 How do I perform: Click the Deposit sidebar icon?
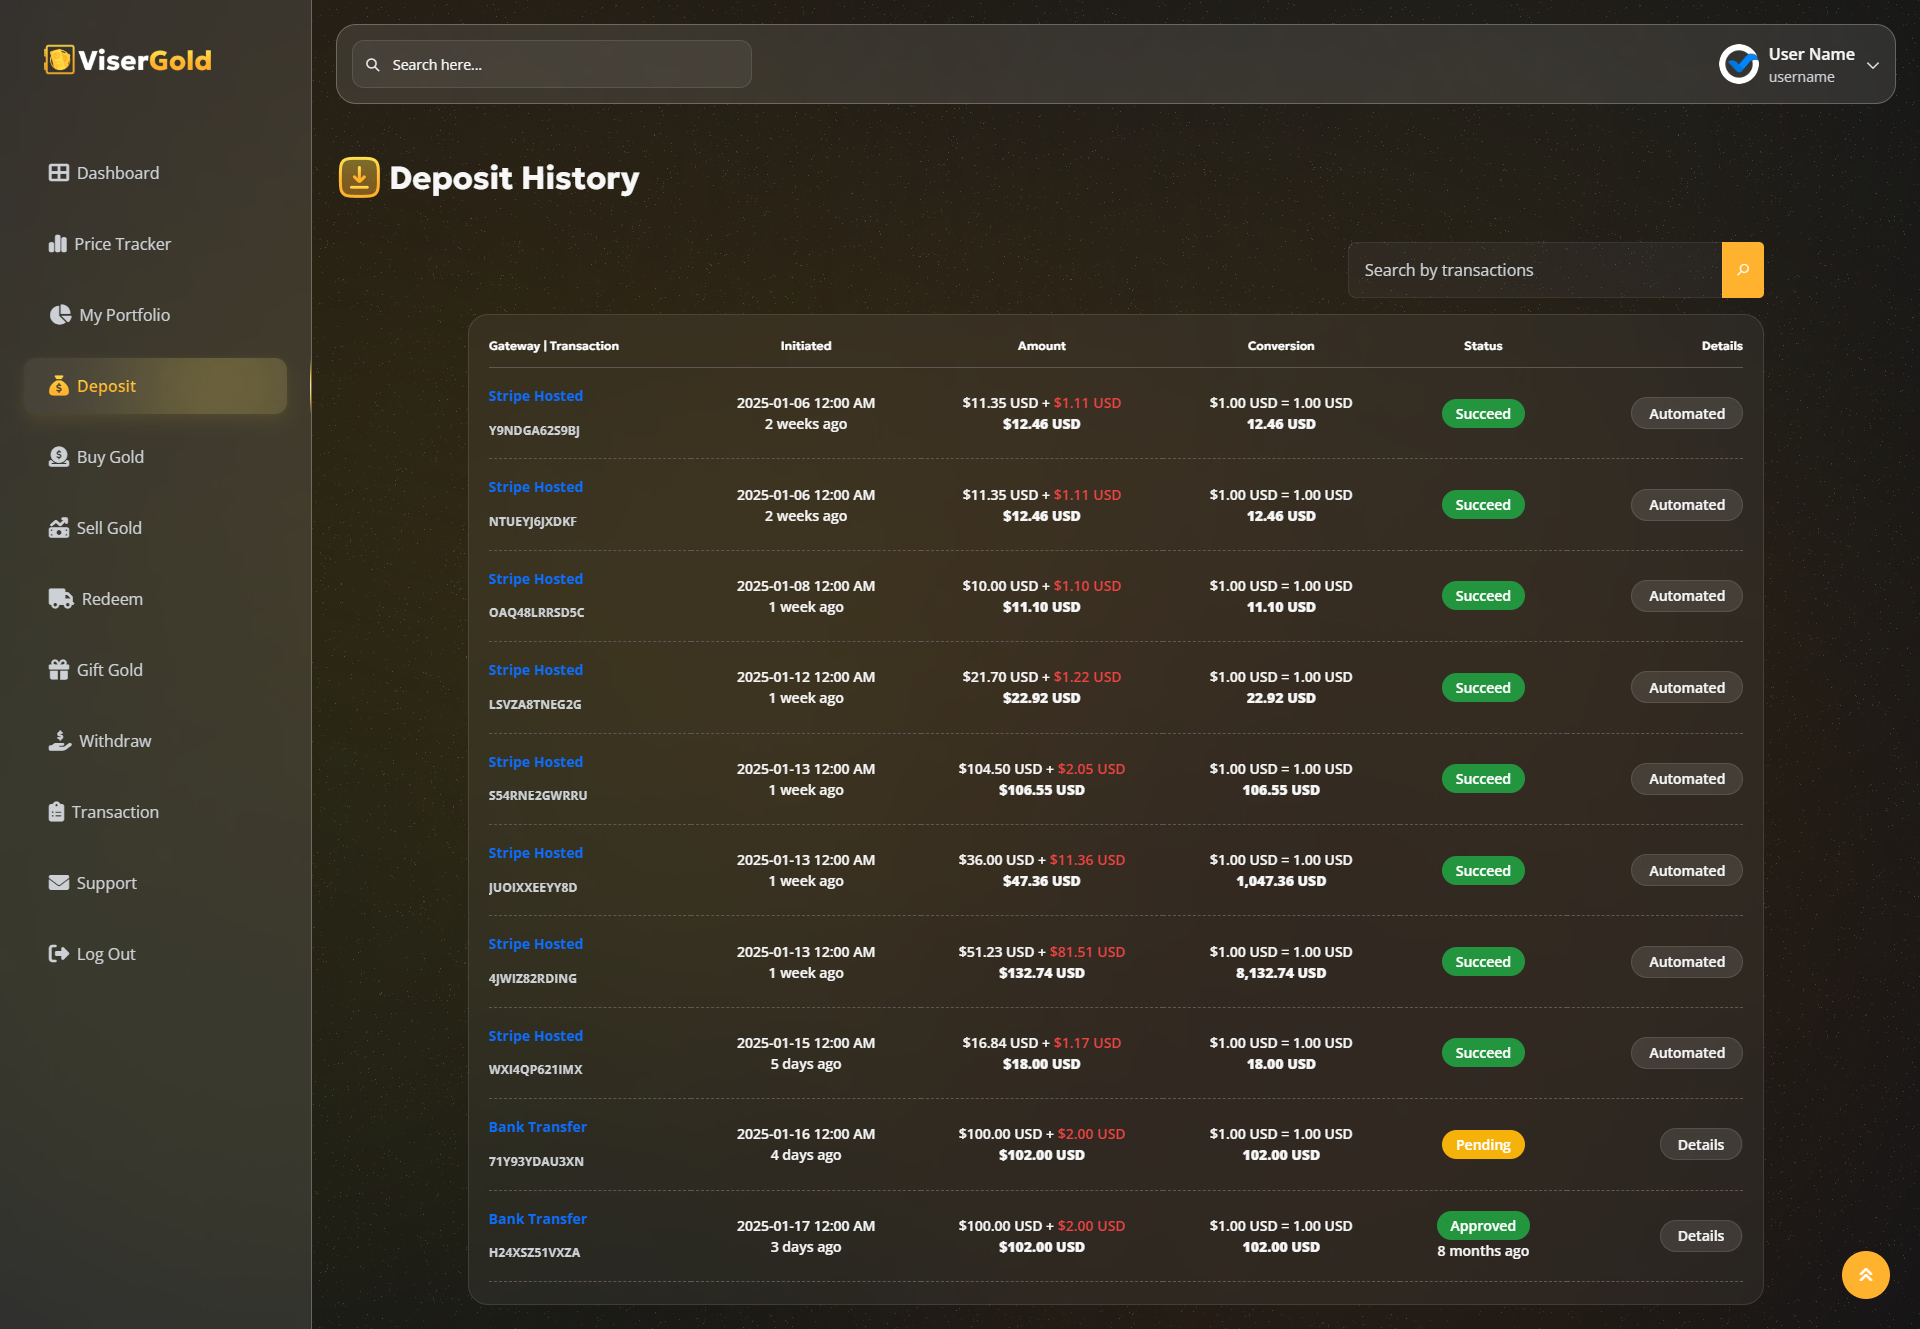(55, 385)
